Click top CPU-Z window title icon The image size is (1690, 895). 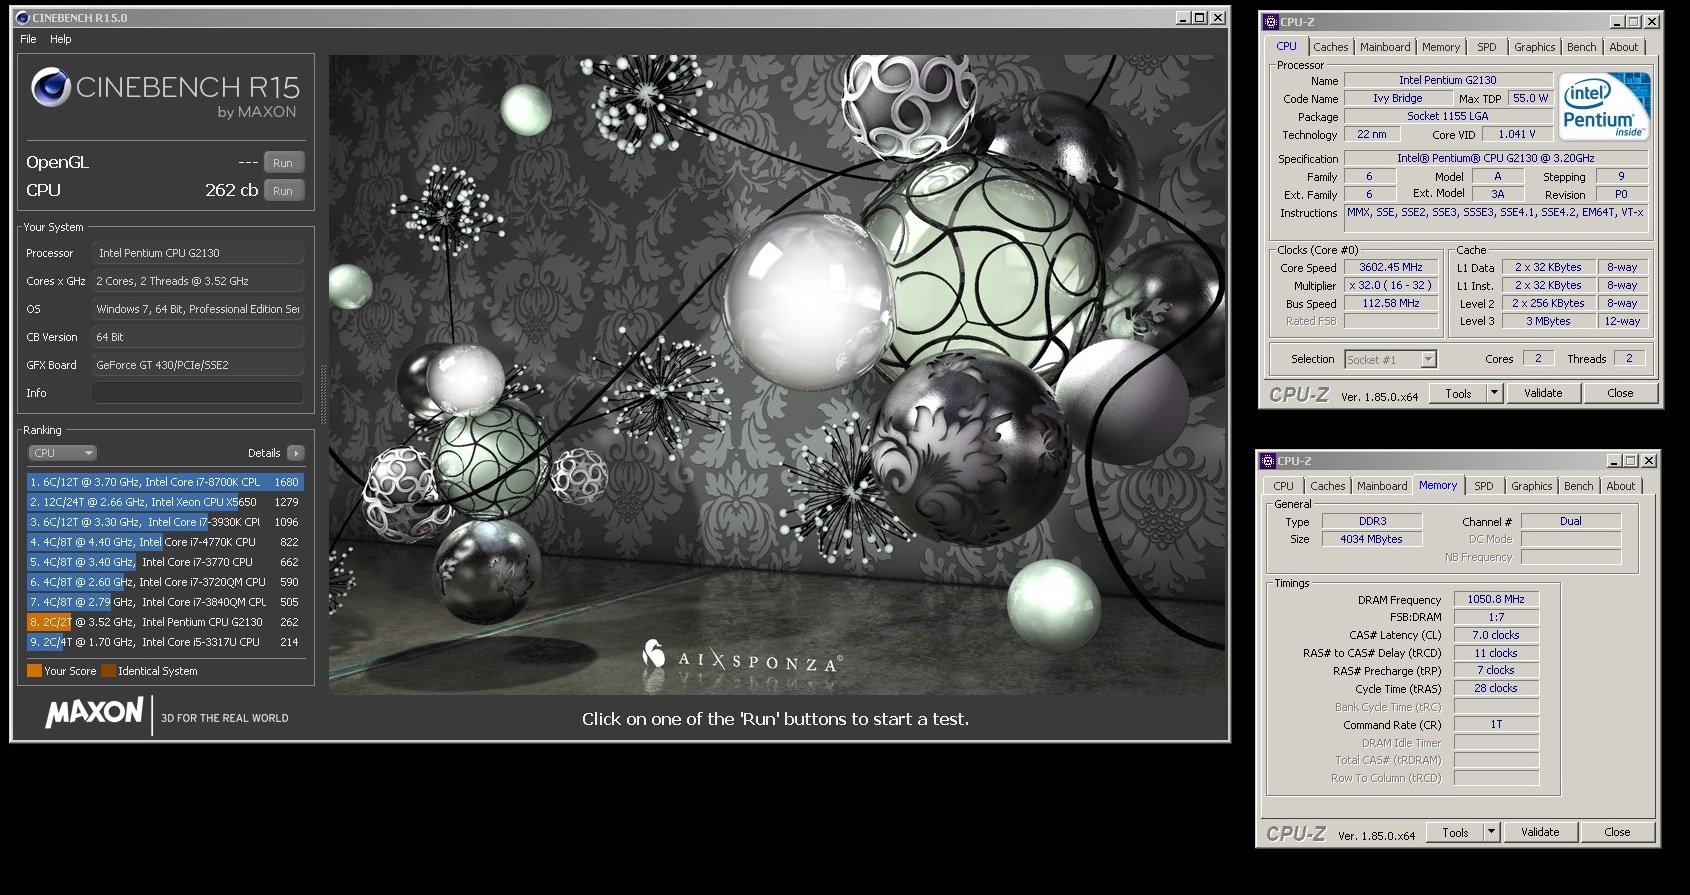[1271, 21]
